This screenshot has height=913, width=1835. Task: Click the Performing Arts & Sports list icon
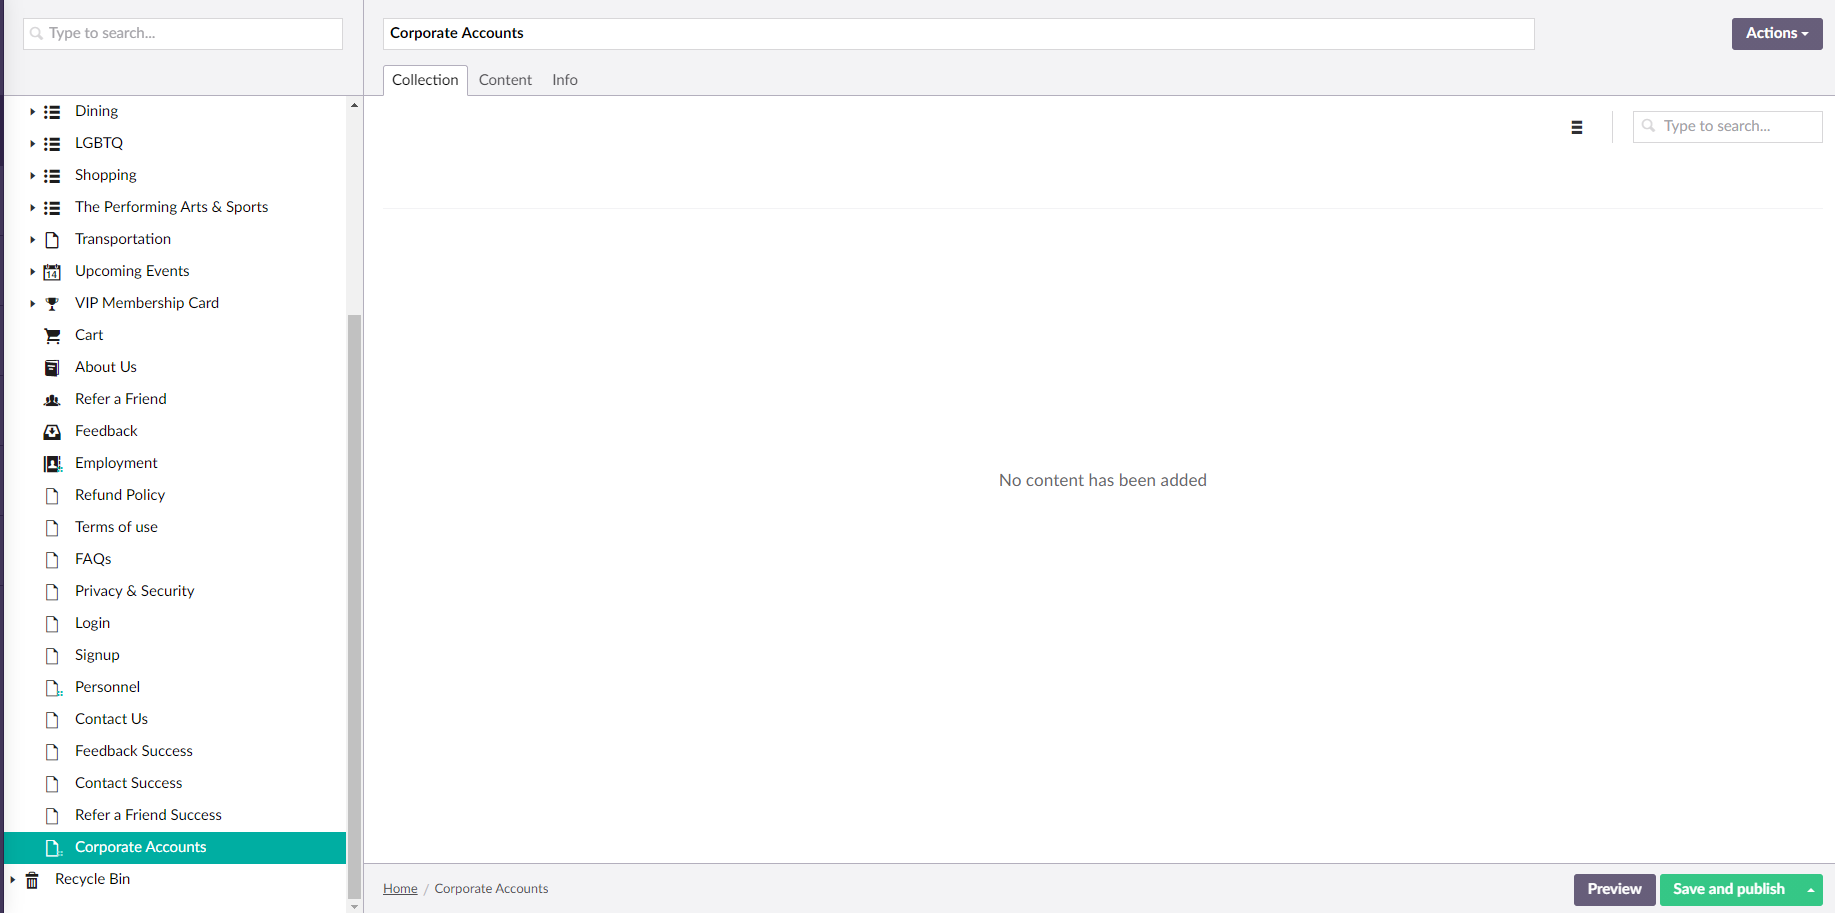[52, 208]
